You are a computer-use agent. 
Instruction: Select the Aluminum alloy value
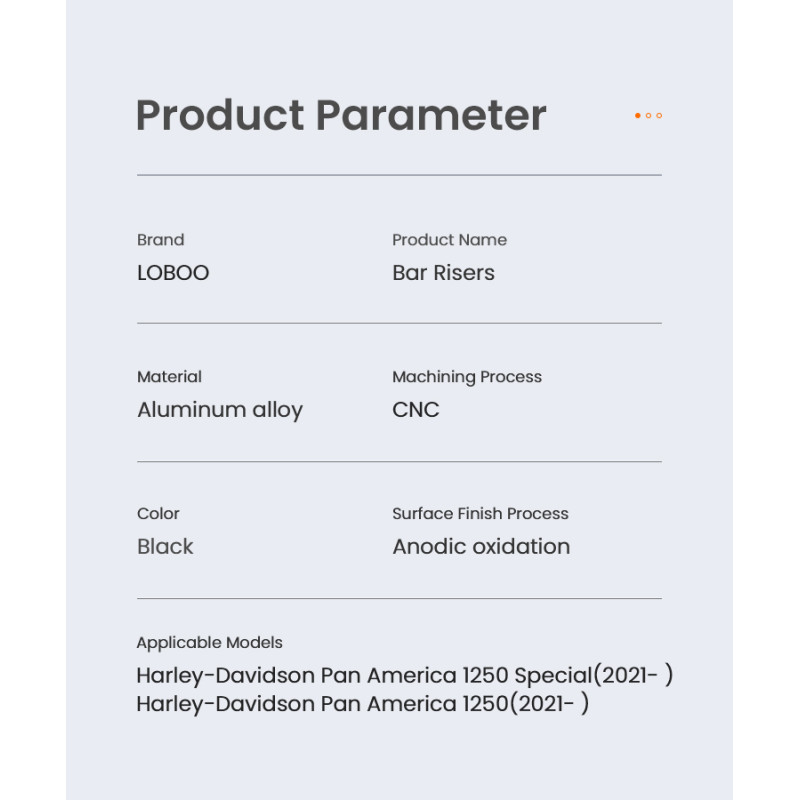(x=220, y=410)
